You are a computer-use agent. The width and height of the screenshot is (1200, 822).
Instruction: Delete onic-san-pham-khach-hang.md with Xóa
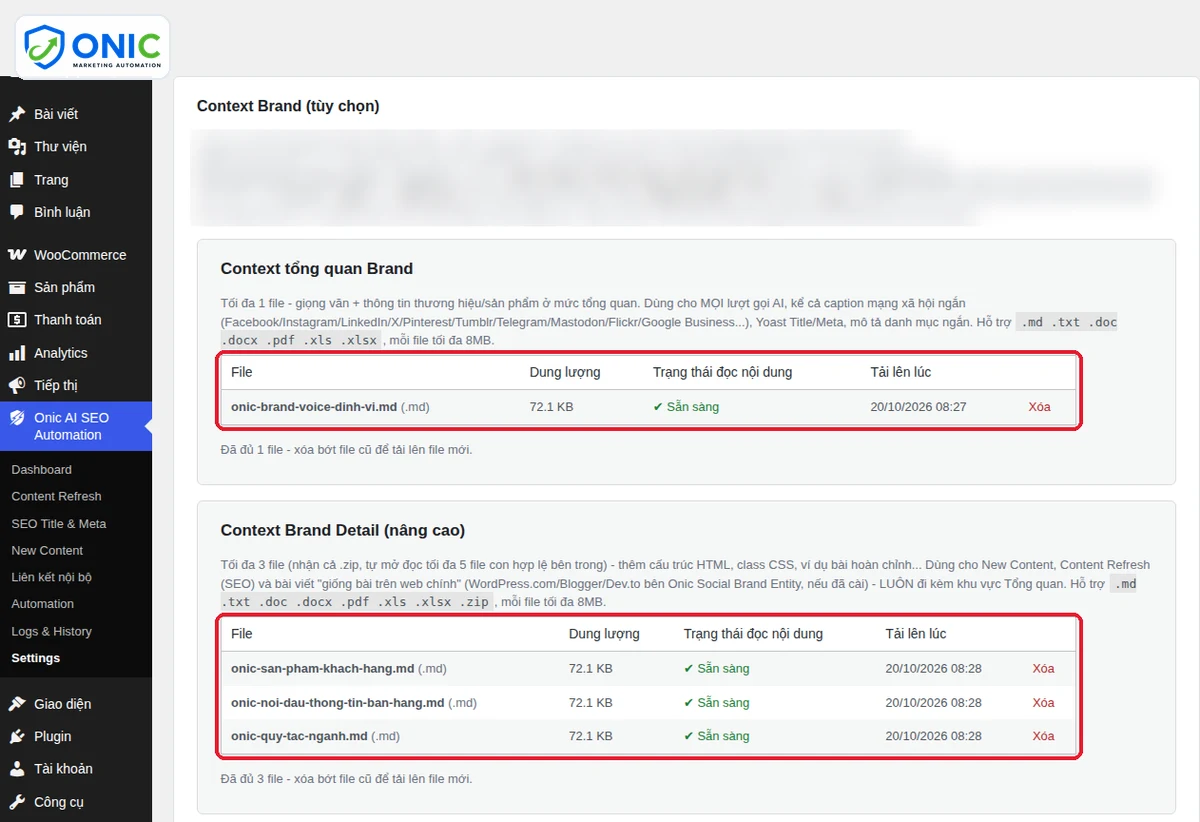[1043, 669]
